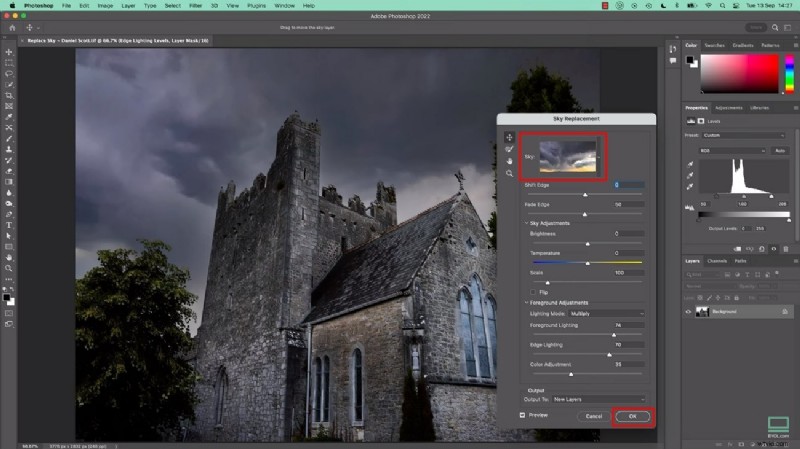The image size is (800, 449).
Task: Click the Share button in options bar
Action: [756, 28]
